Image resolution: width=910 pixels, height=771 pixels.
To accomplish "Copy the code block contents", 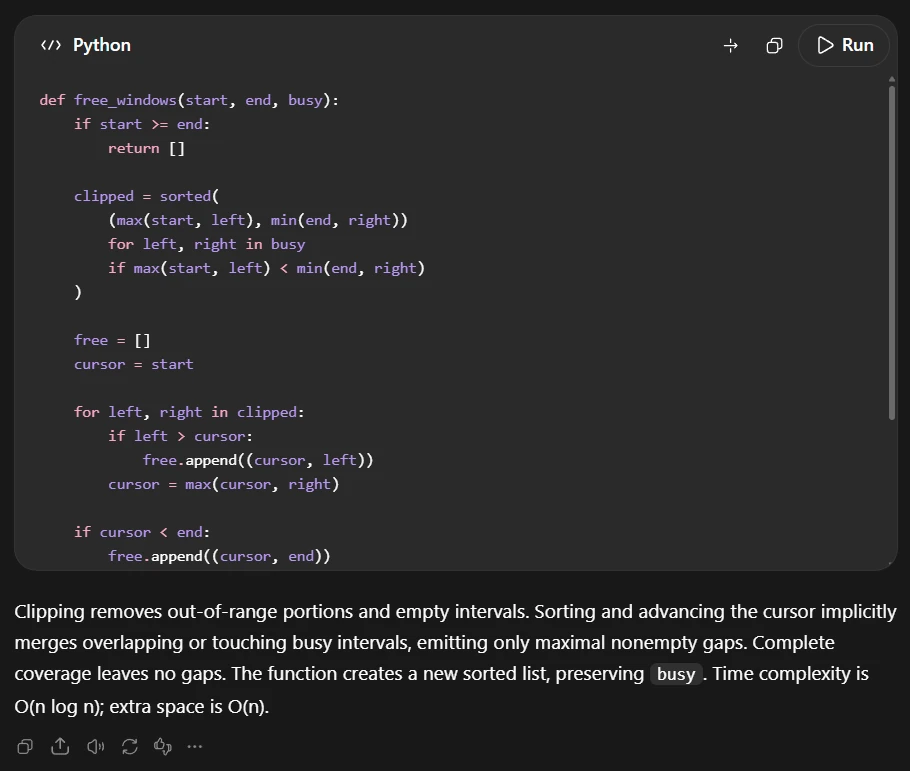I will [774, 45].
